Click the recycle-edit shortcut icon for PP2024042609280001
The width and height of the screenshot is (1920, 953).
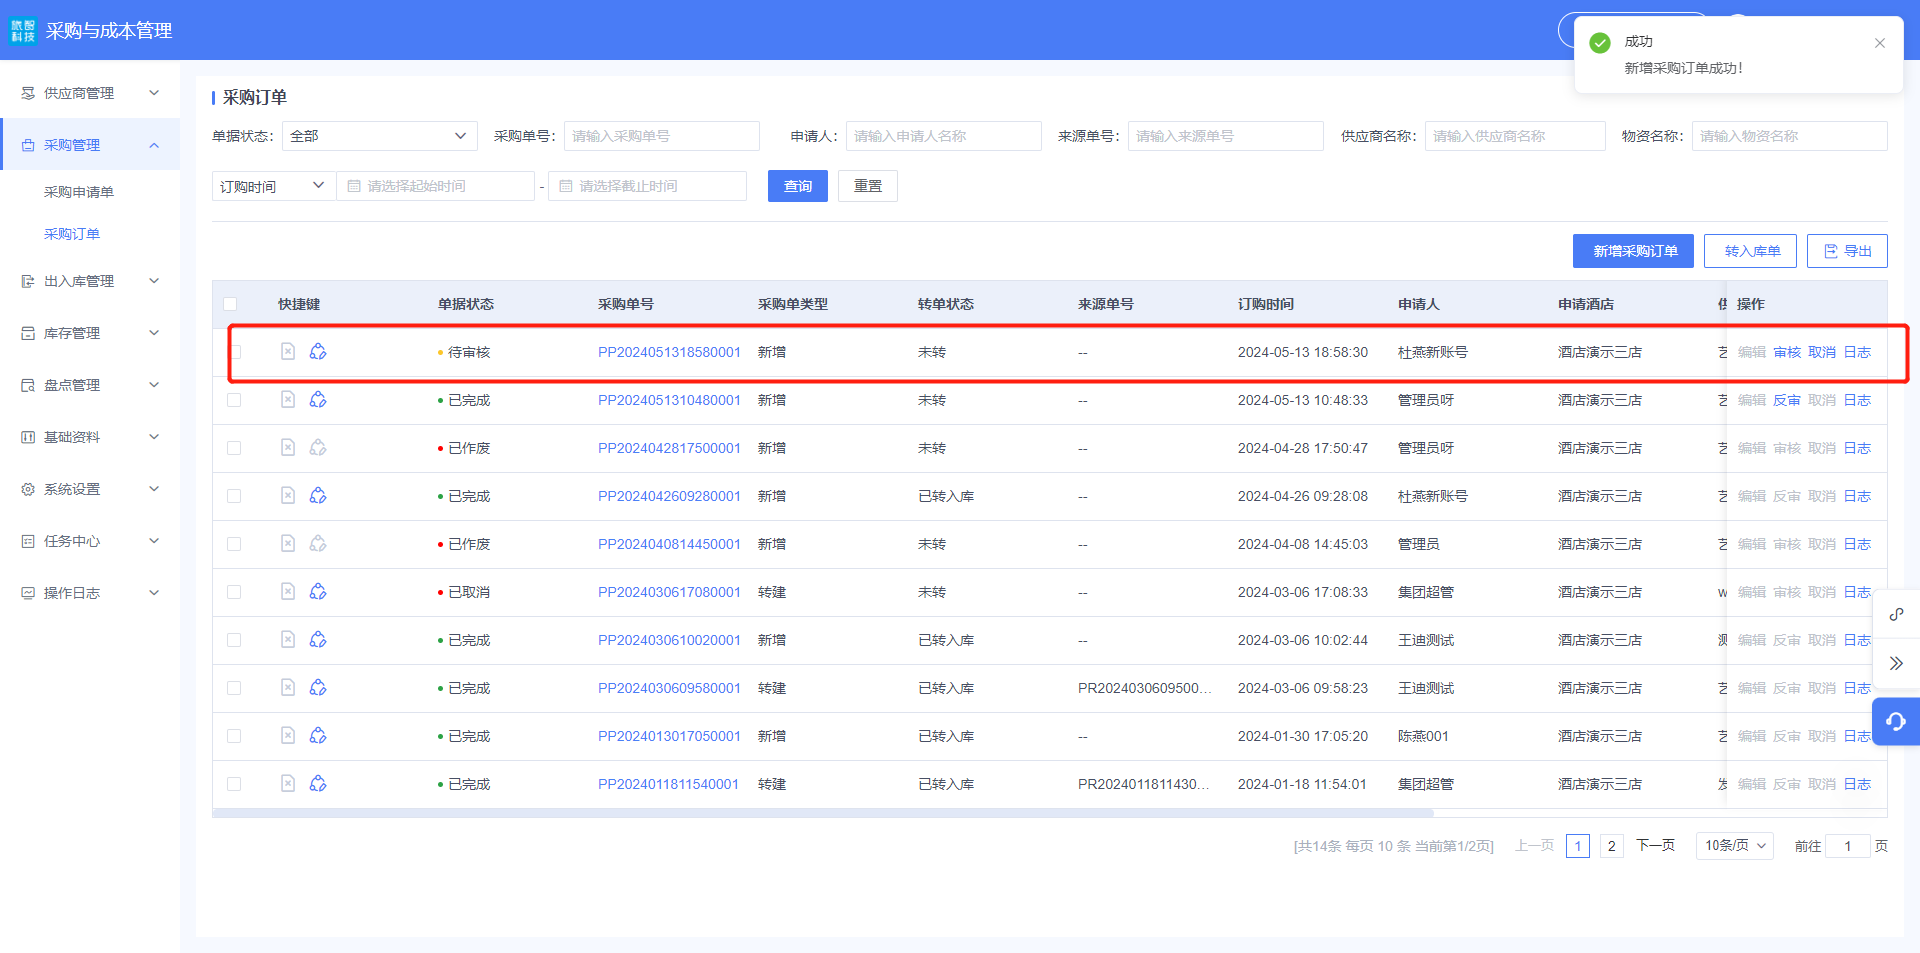pos(318,495)
